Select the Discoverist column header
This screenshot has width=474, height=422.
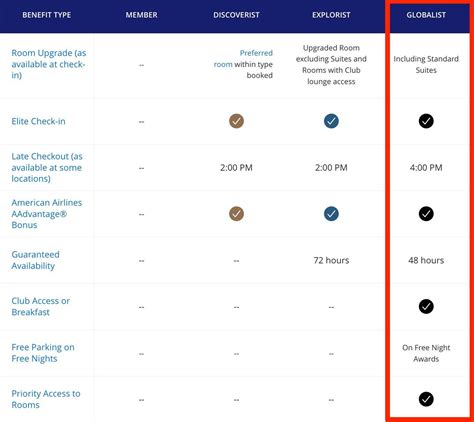236,15
